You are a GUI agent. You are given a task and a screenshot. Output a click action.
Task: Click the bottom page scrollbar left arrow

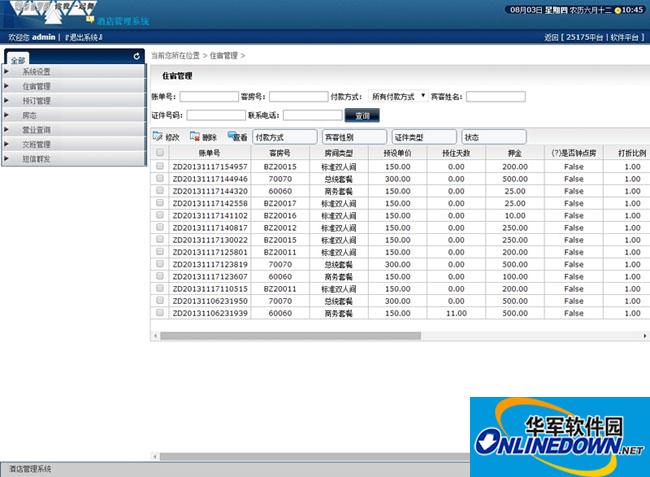155,457
